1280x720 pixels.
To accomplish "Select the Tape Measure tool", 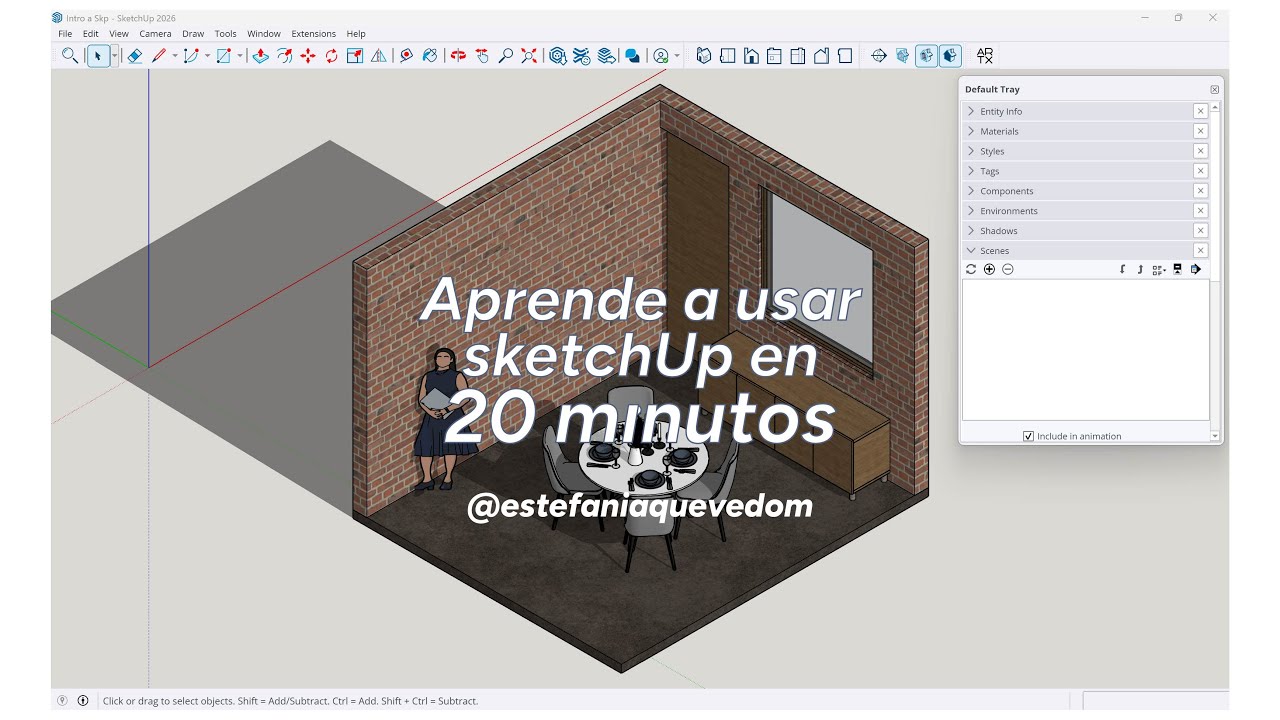I will pos(406,56).
